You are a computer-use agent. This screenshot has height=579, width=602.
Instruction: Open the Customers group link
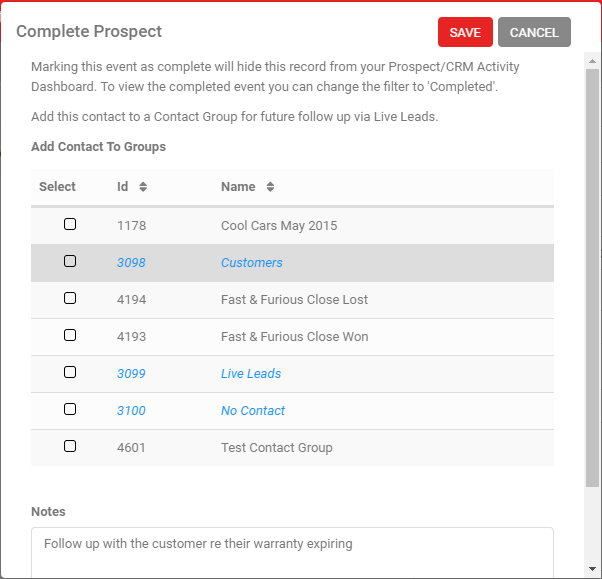pyautogui.click(x=252, y=263)
